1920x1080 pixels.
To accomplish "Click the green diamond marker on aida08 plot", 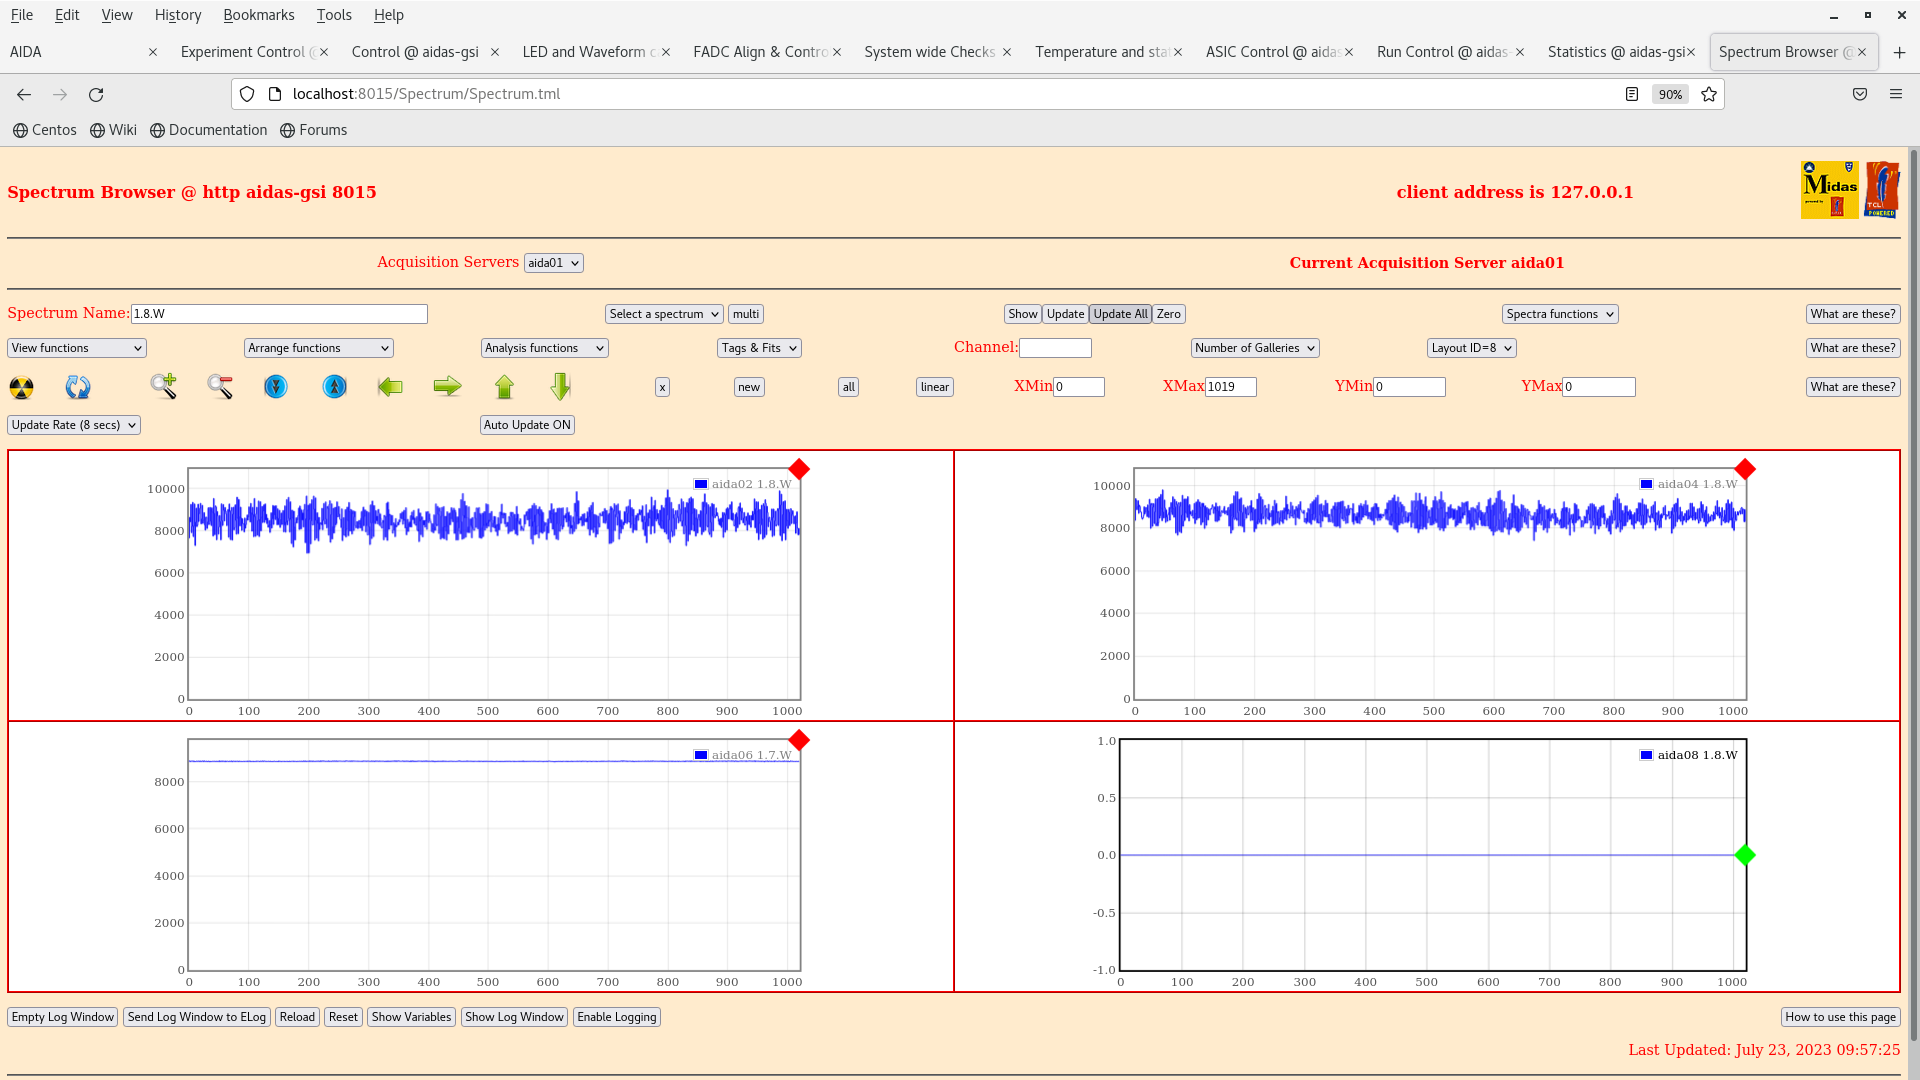I will point(1745,855).
